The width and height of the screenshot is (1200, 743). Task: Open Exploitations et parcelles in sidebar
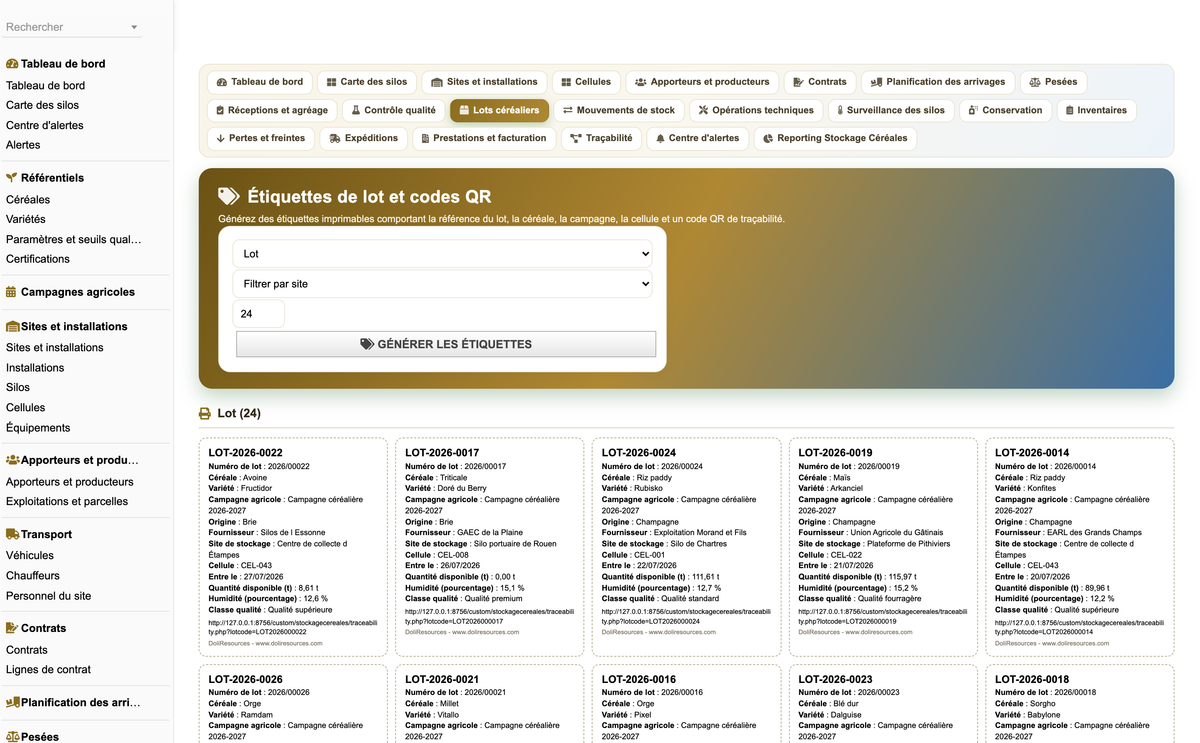click(x=67, y=502)
